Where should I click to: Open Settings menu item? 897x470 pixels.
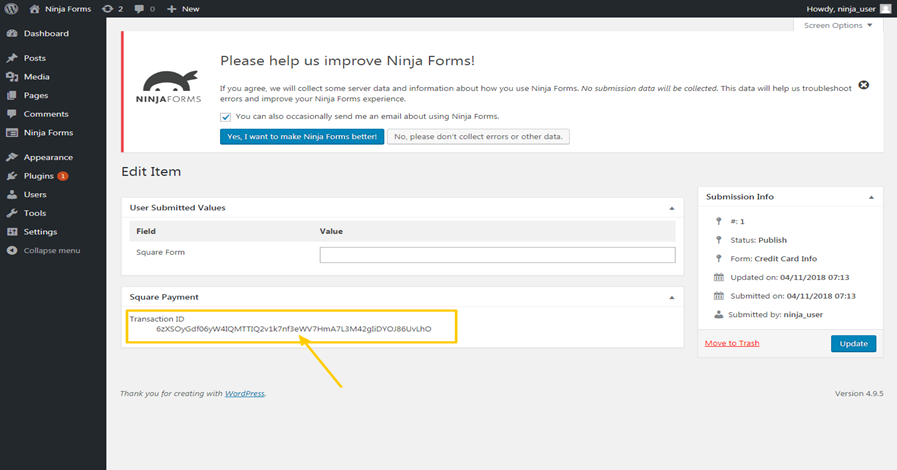click(x=40, y=232)
